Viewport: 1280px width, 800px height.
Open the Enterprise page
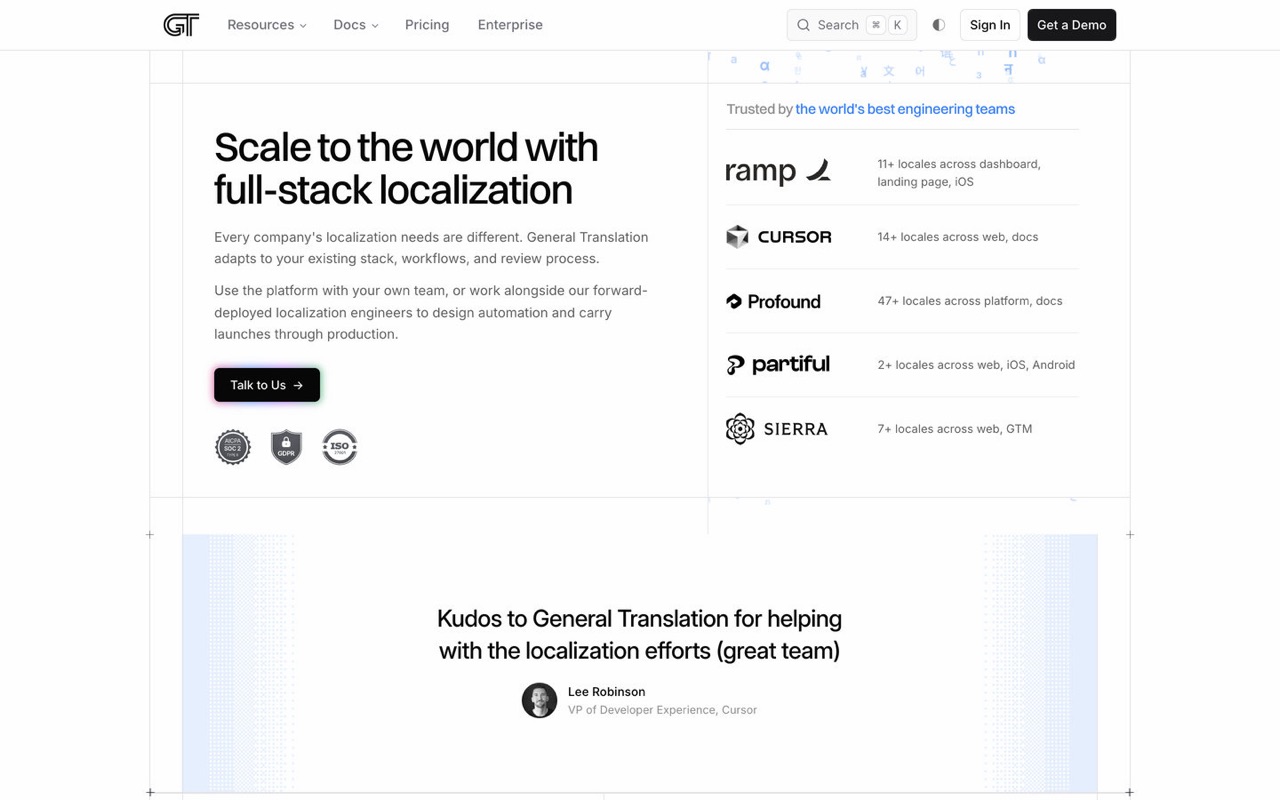(x=510, y=25)
